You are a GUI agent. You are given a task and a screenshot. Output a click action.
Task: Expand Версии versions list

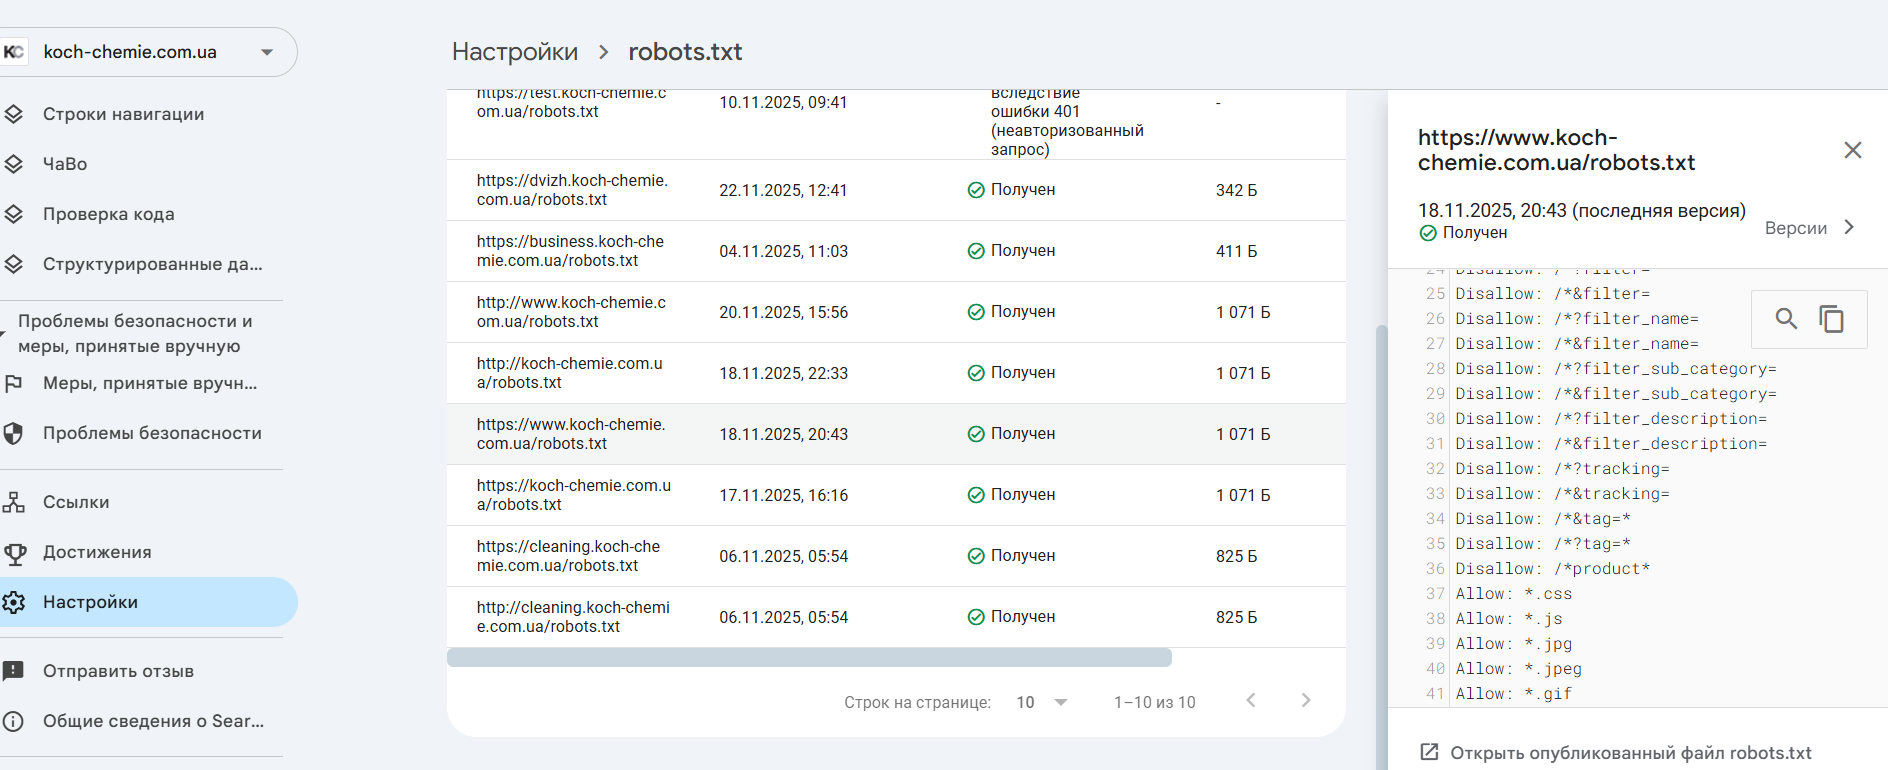coord(1810,228)
